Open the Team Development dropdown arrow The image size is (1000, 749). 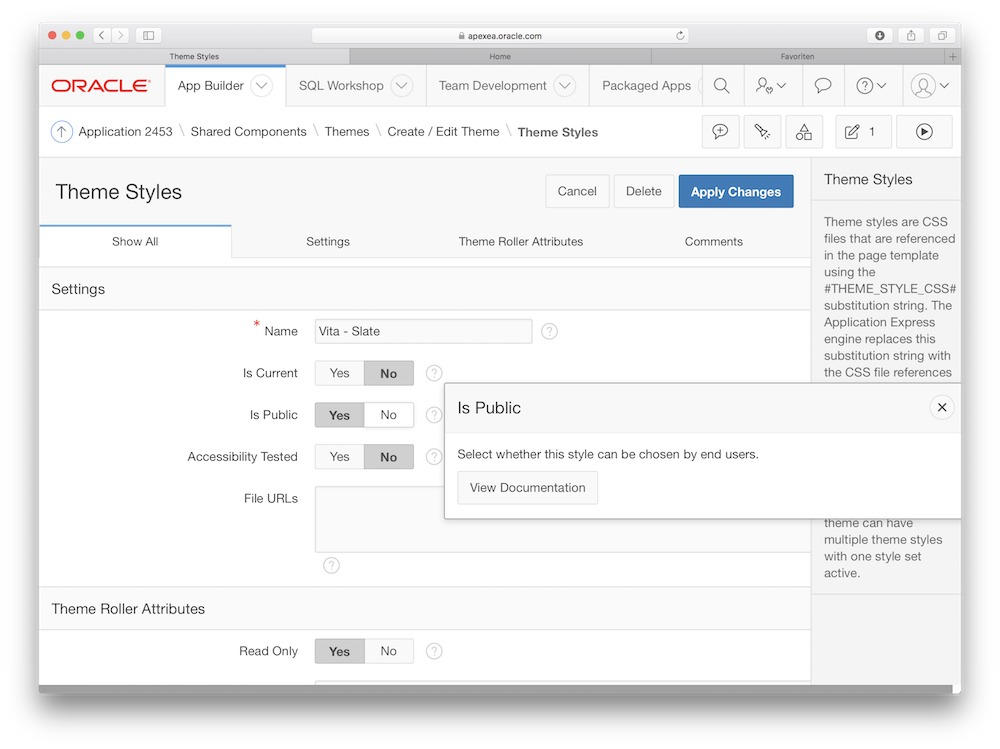point(564,86)
